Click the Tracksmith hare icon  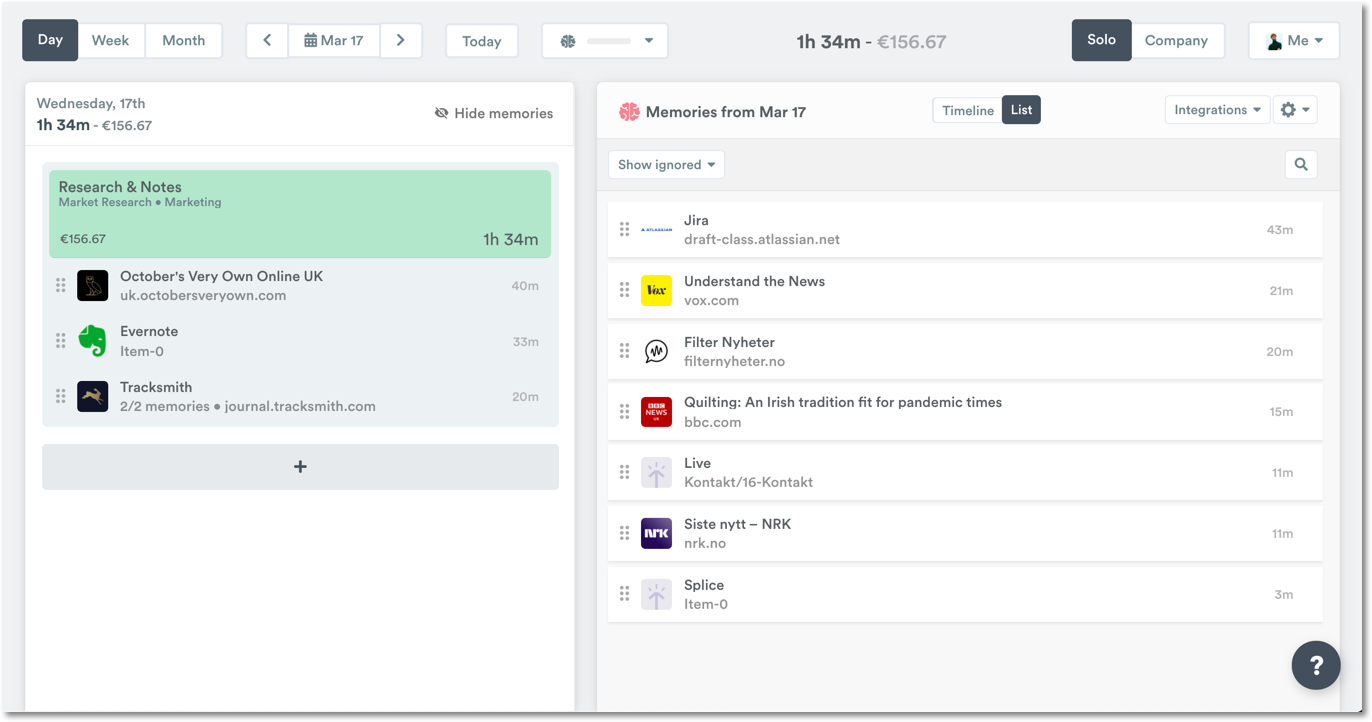click(93, 396)
